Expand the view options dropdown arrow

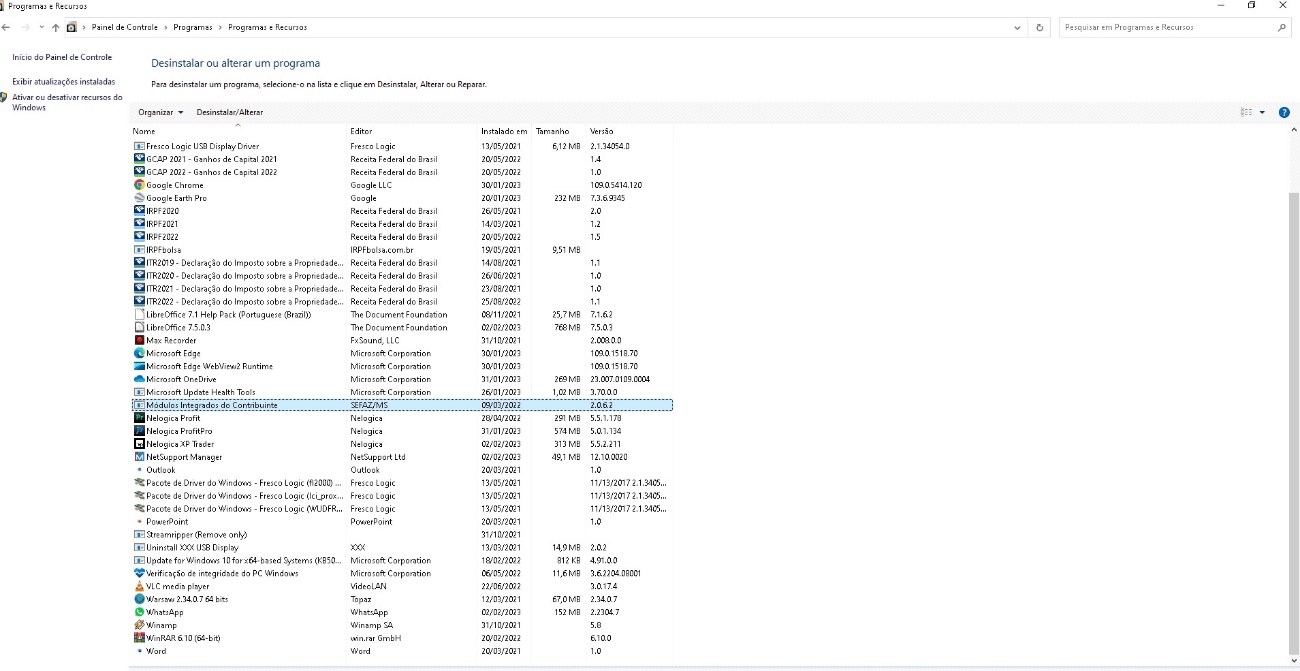[1262, 112]
